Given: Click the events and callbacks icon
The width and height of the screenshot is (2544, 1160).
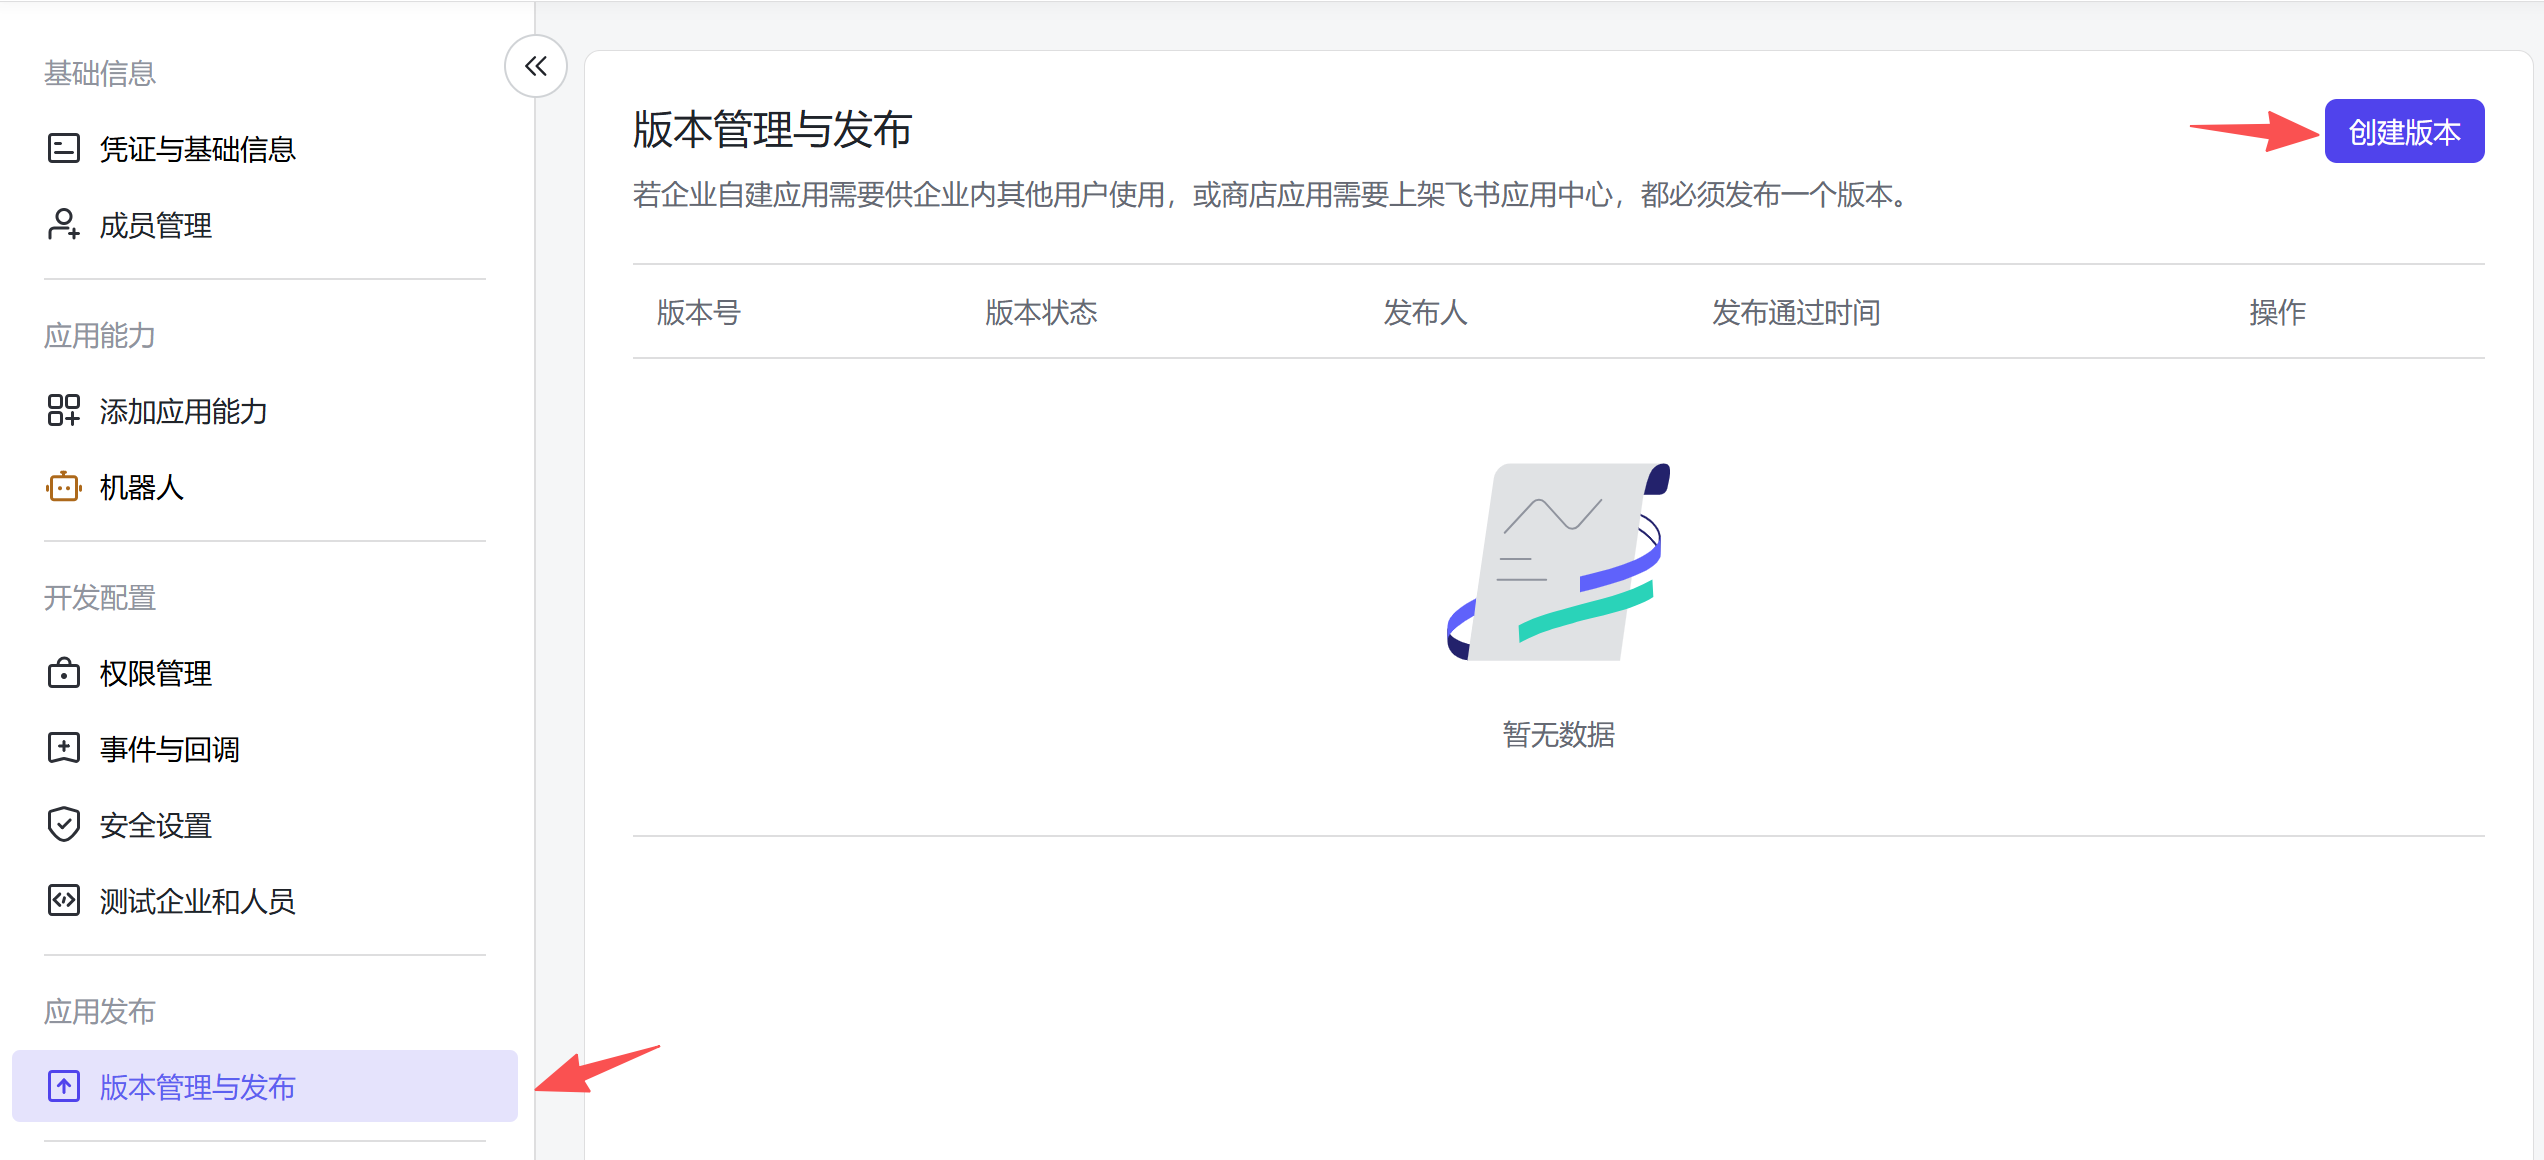Looking at the screenshot, I should coord(63,748).
